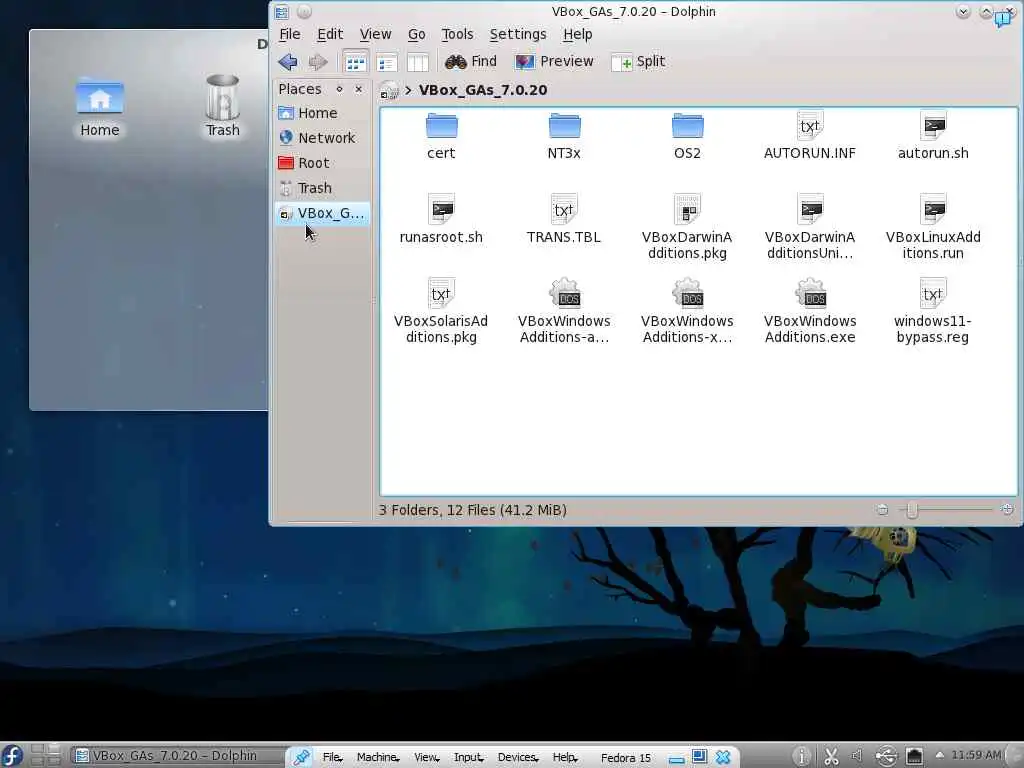Open the VirtualBox File menu in the mini toolbar
1024x768 pixels.
pos(332,758)
